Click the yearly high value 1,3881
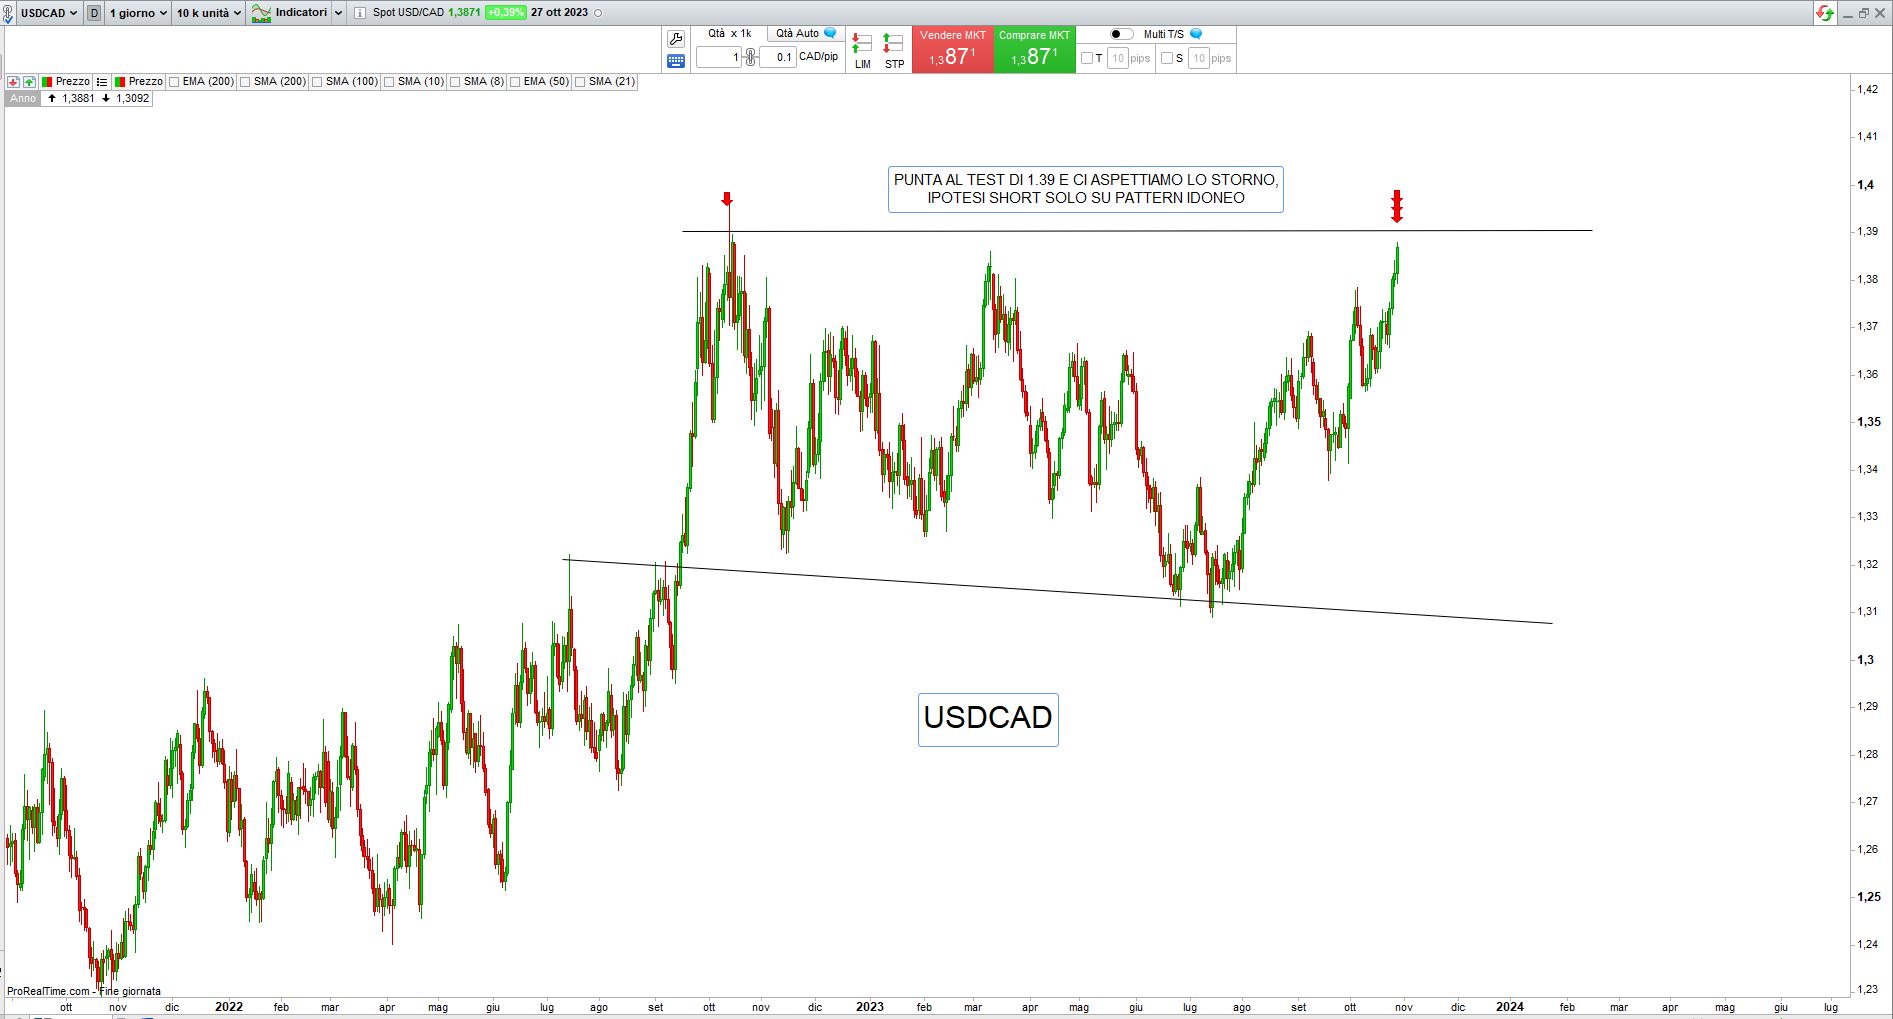1893x1019 pixels. [x=78, y=99]
